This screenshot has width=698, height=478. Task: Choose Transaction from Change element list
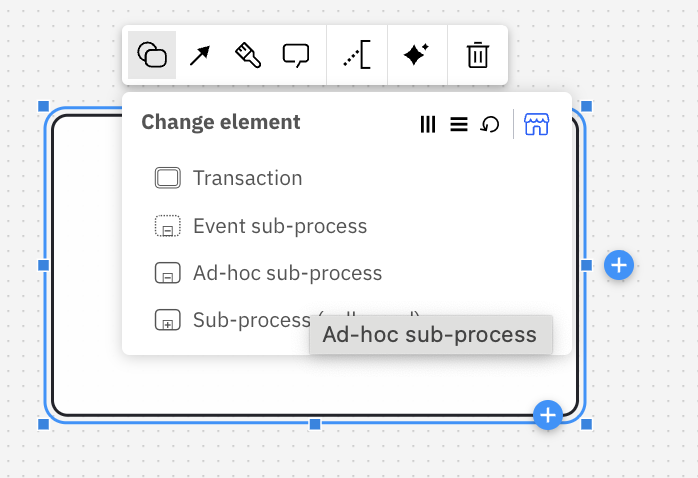click(x=247, y=179)
